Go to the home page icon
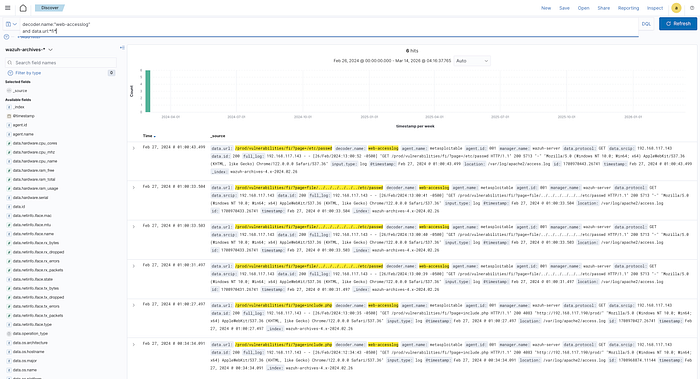The width and height of the screenshot is (700, 379). pyautogui.click(x=23, y=8)
